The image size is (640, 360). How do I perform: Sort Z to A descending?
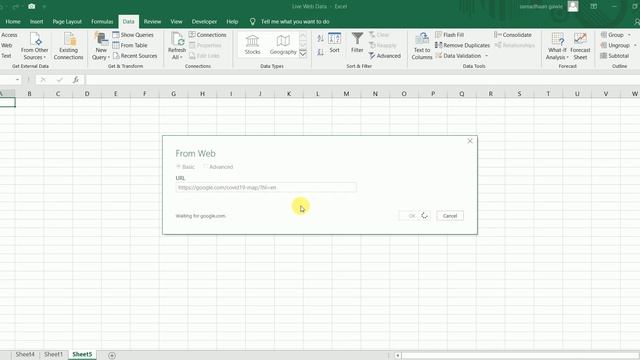320,52
